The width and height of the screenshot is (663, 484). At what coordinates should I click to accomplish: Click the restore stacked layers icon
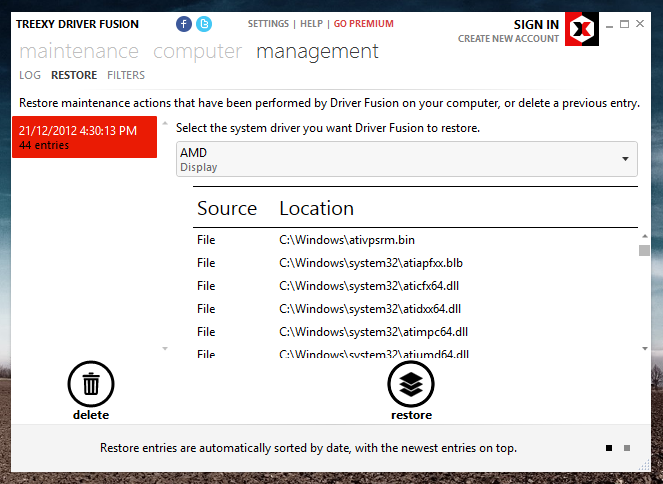tap(411, 384)
